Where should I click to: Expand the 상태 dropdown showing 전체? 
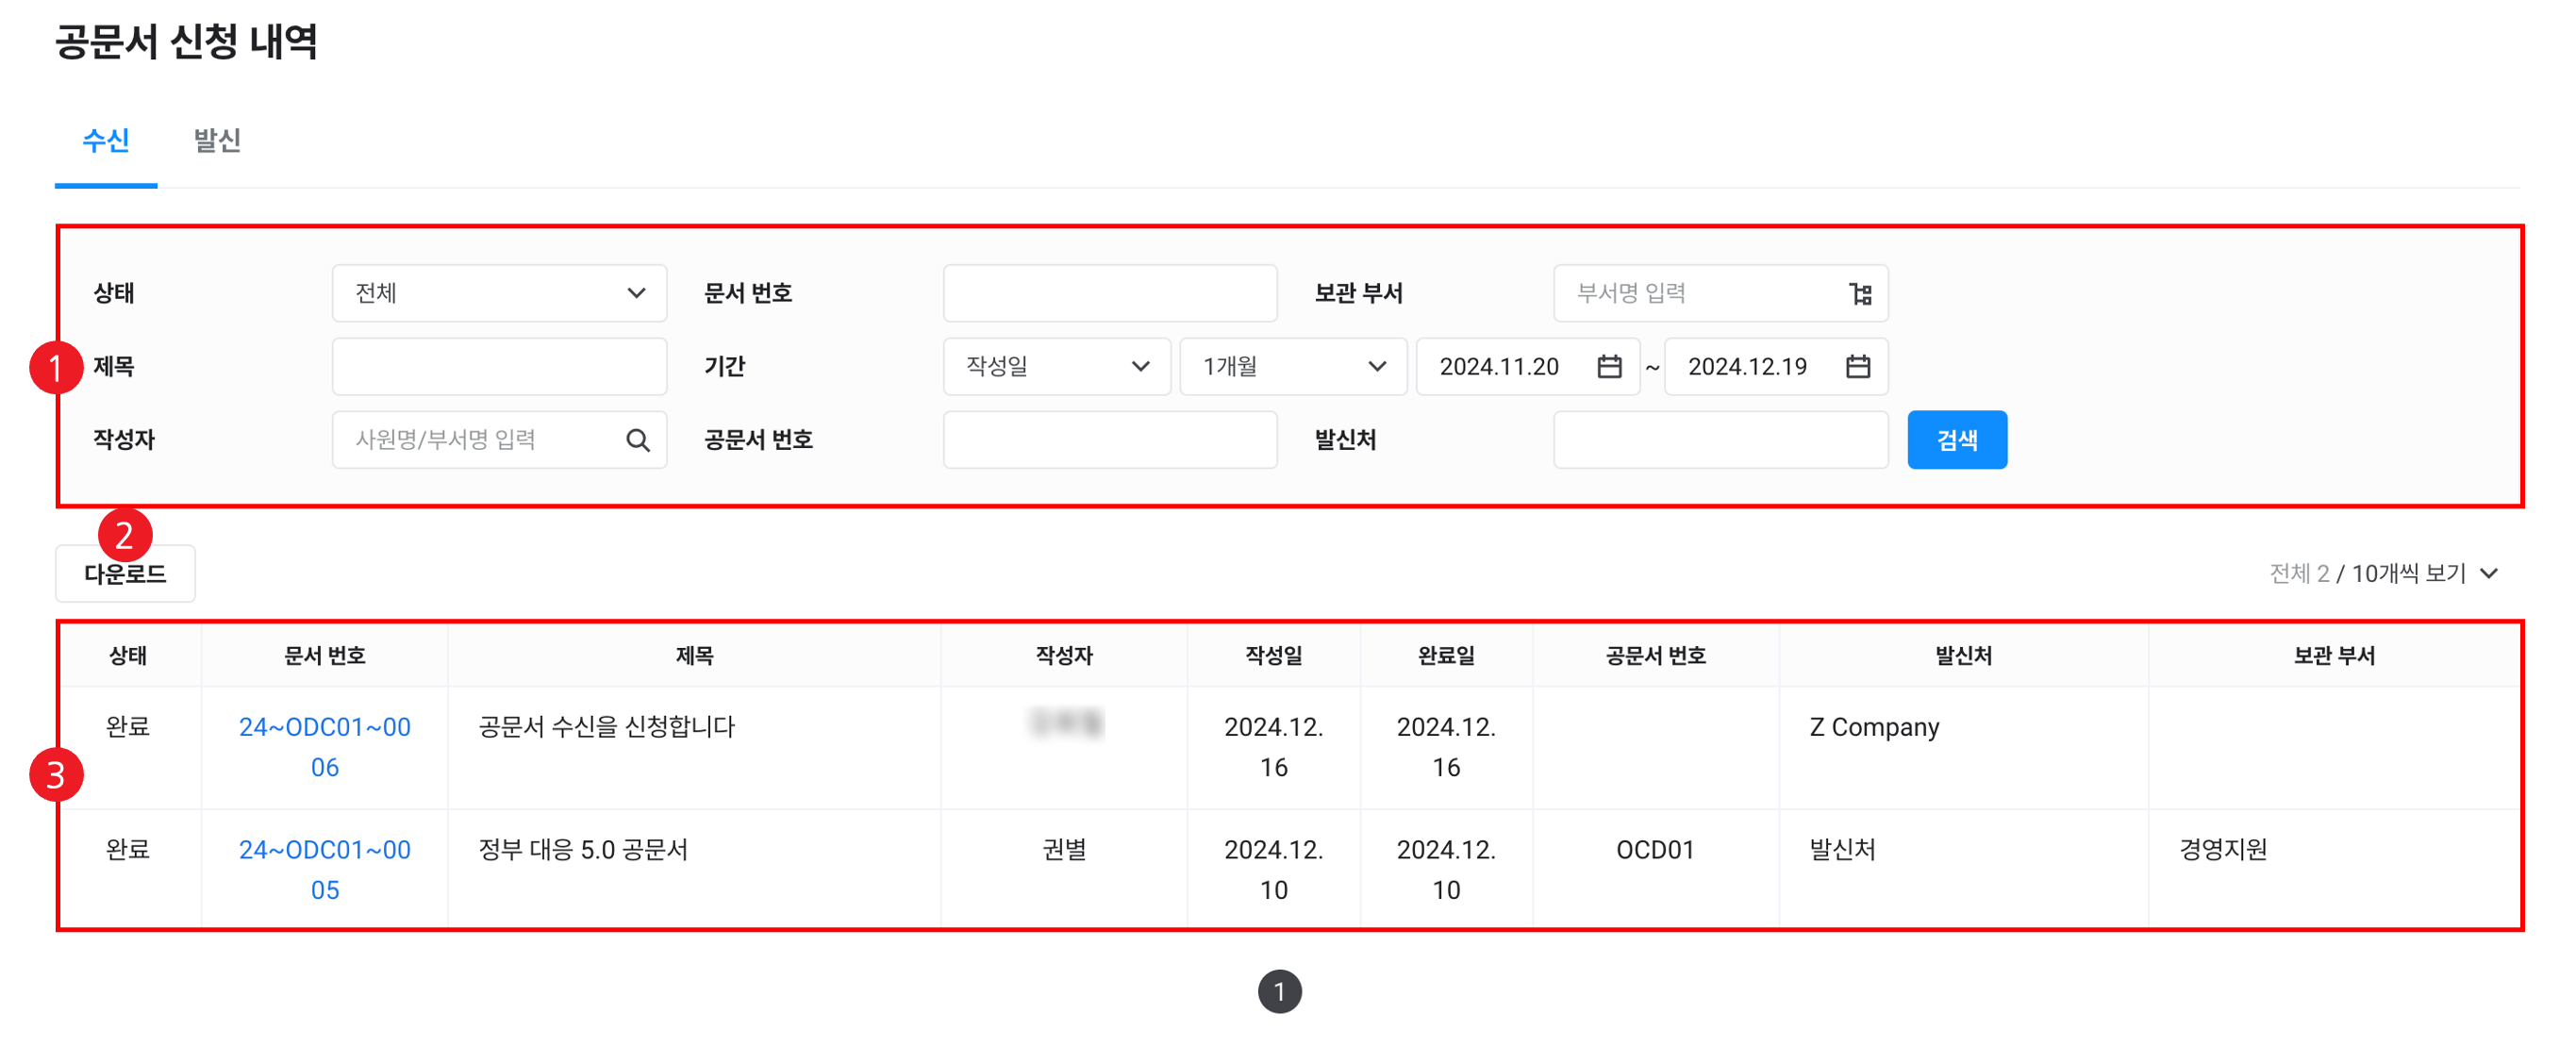point(499,294)
